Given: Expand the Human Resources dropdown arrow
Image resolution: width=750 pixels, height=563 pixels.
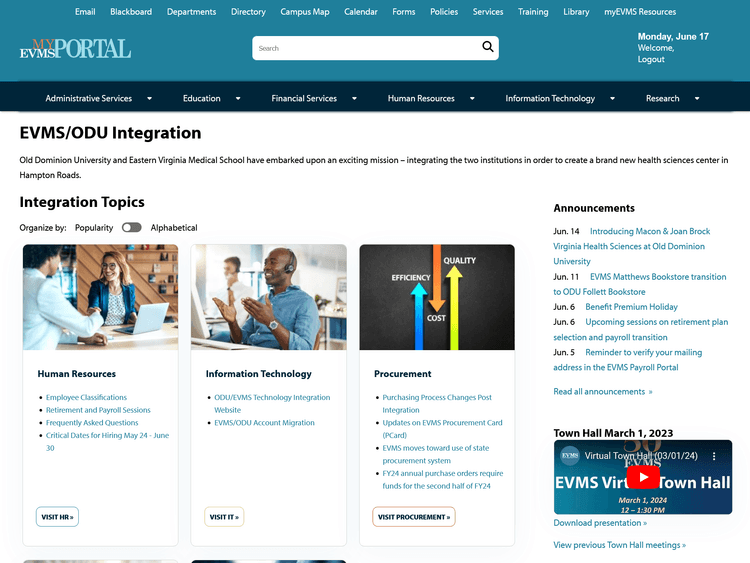Looking at the screenshot, I should pos(472,99).
